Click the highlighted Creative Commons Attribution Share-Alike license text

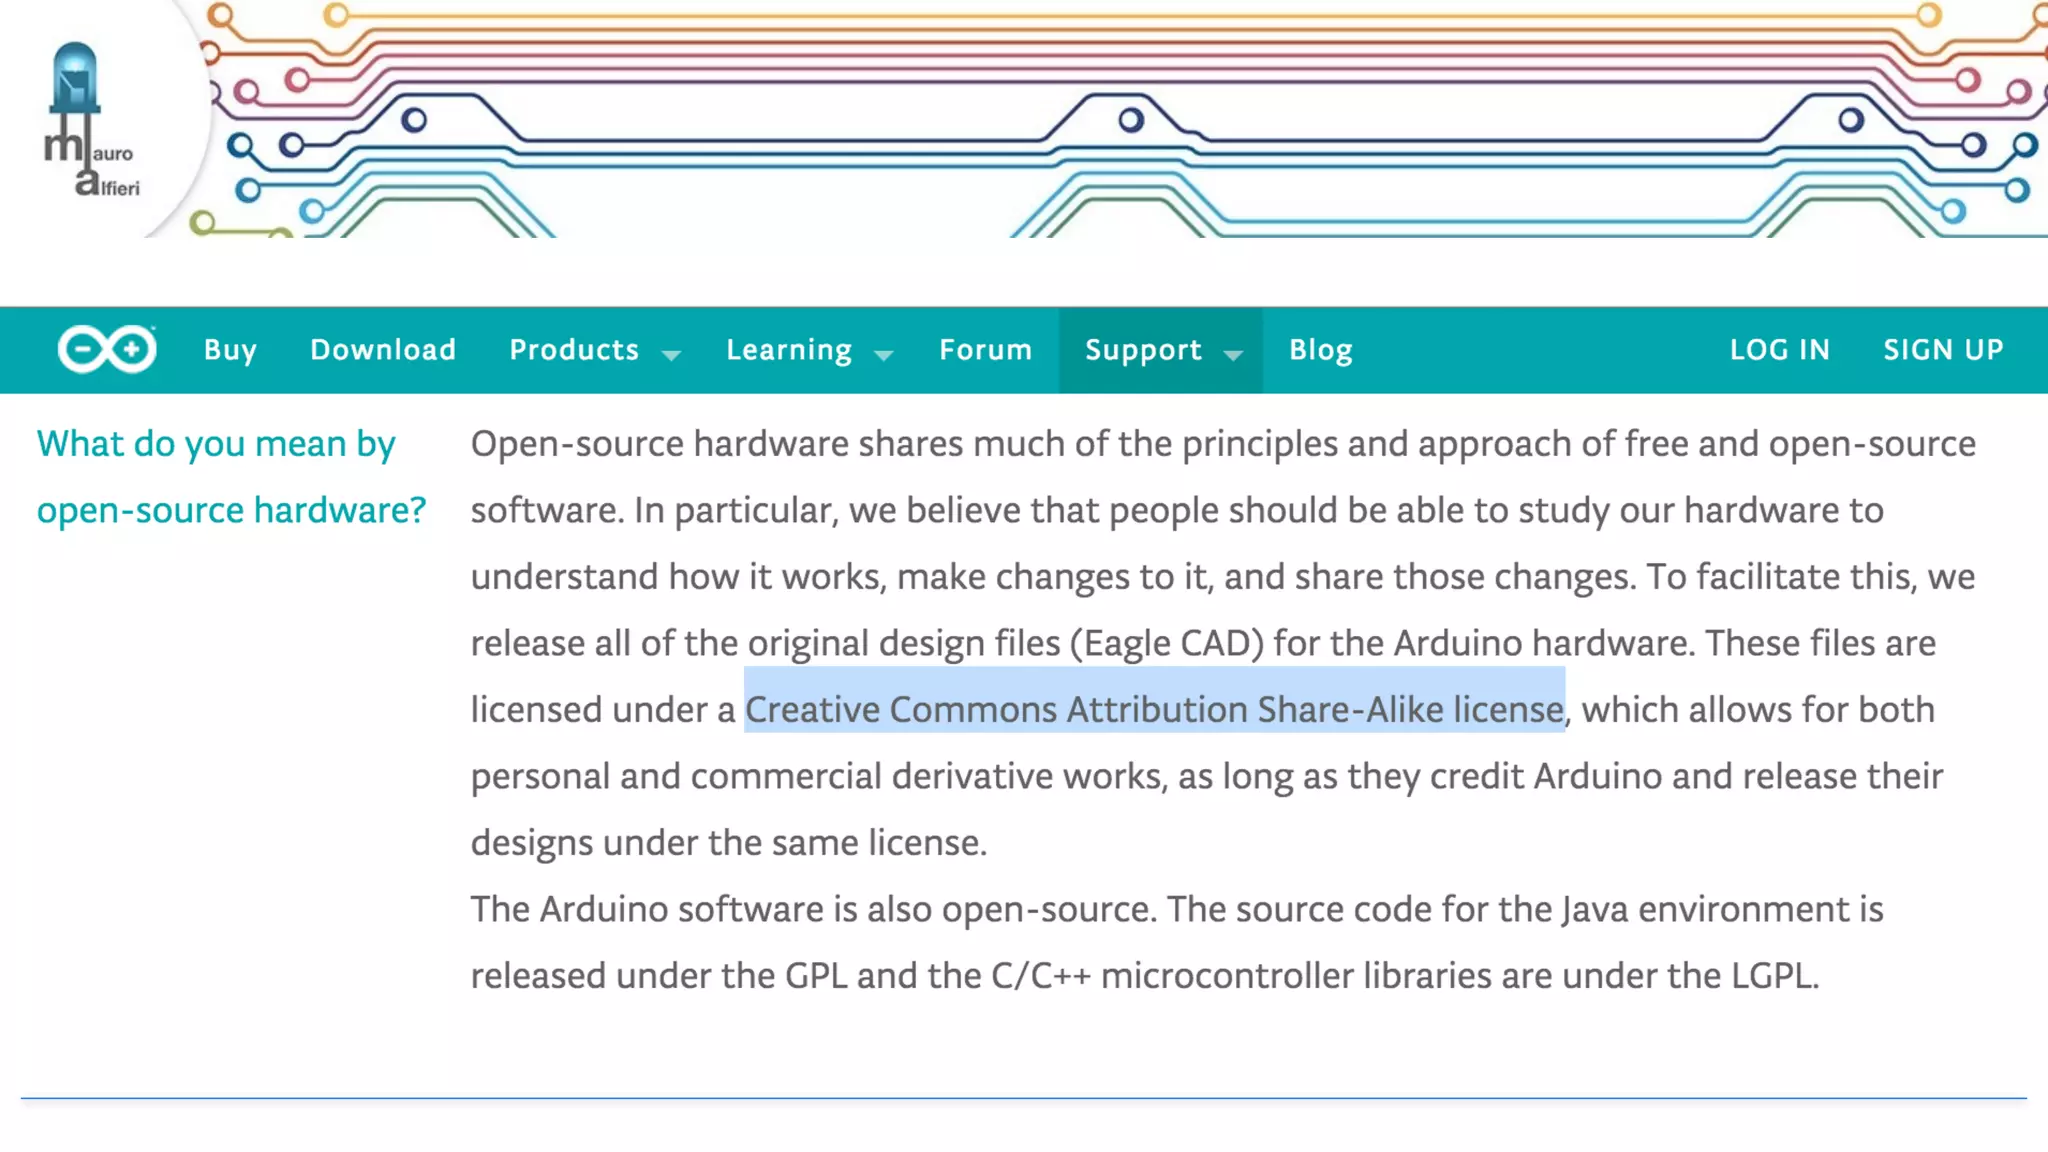[x=1154, y=709]
